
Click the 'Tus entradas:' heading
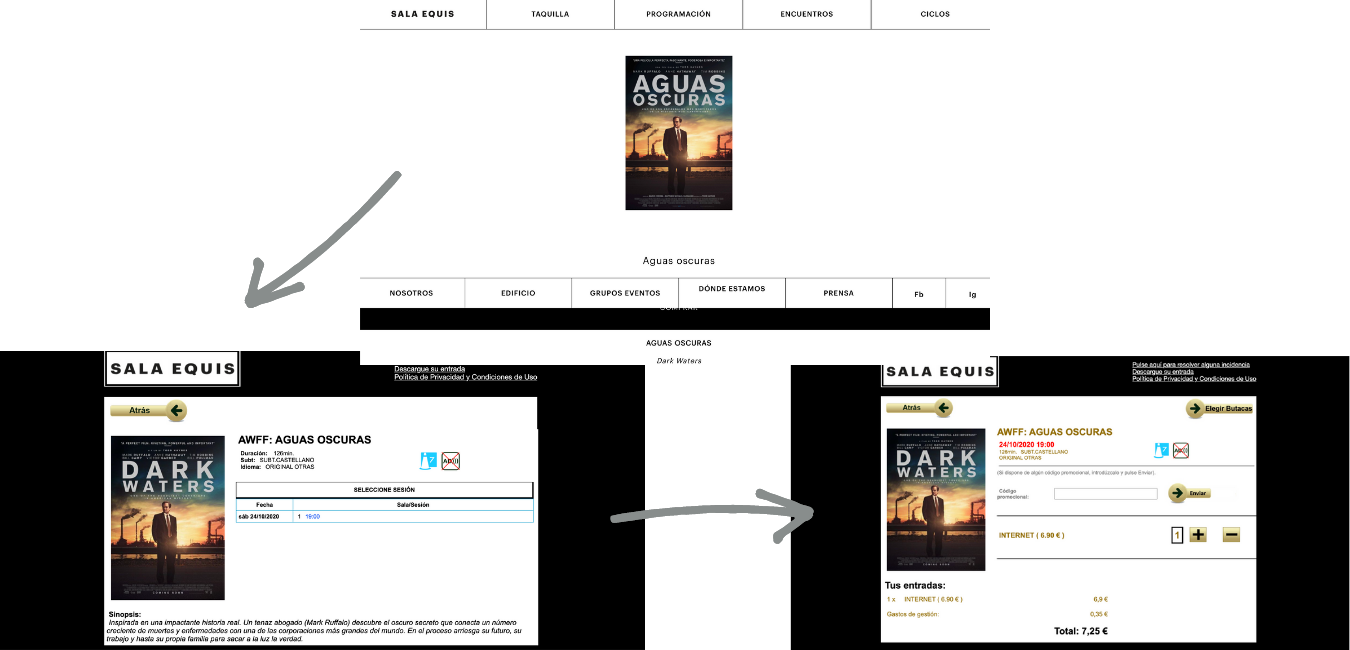915,585
